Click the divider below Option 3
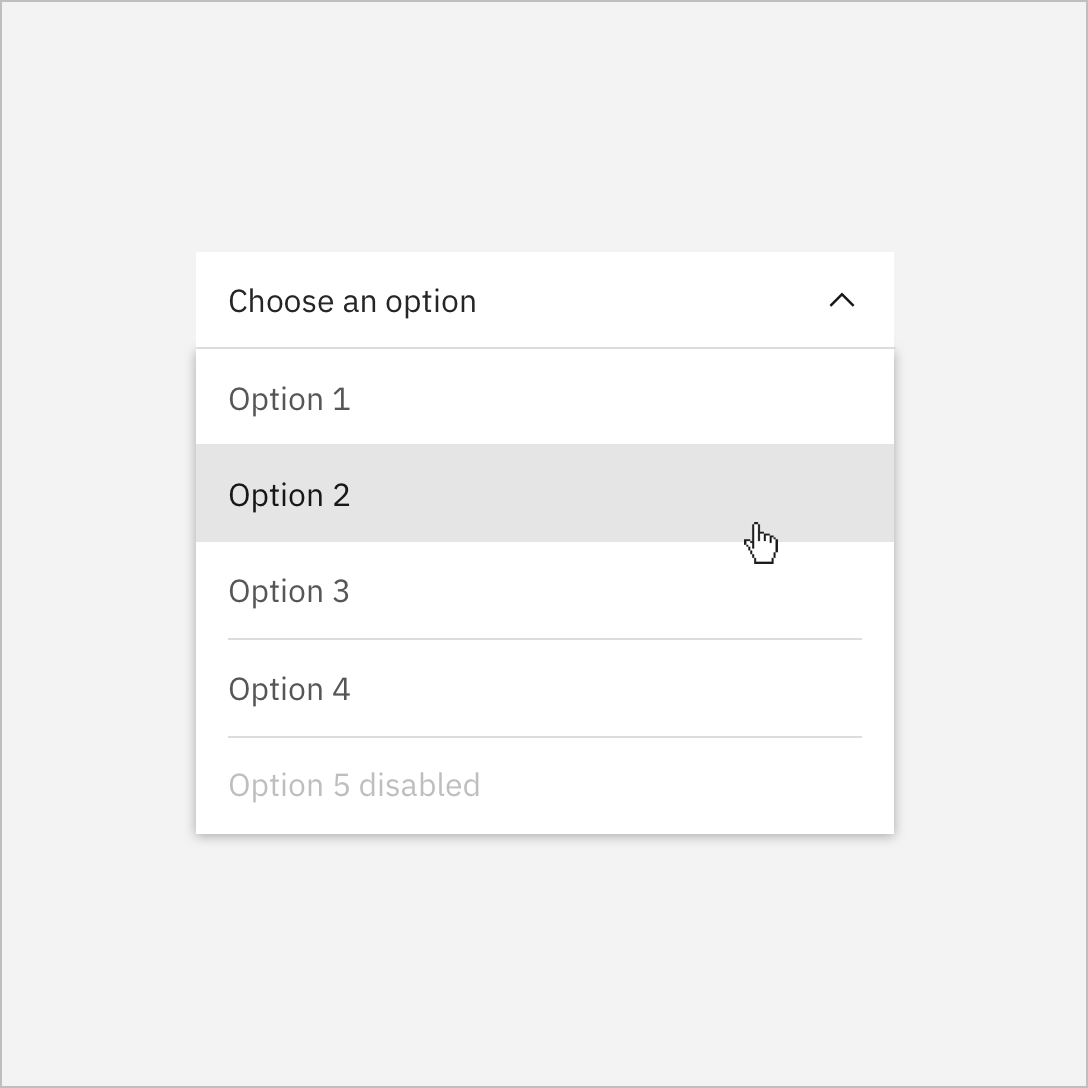1088x1088 pixels. click(x=545, y=639)
